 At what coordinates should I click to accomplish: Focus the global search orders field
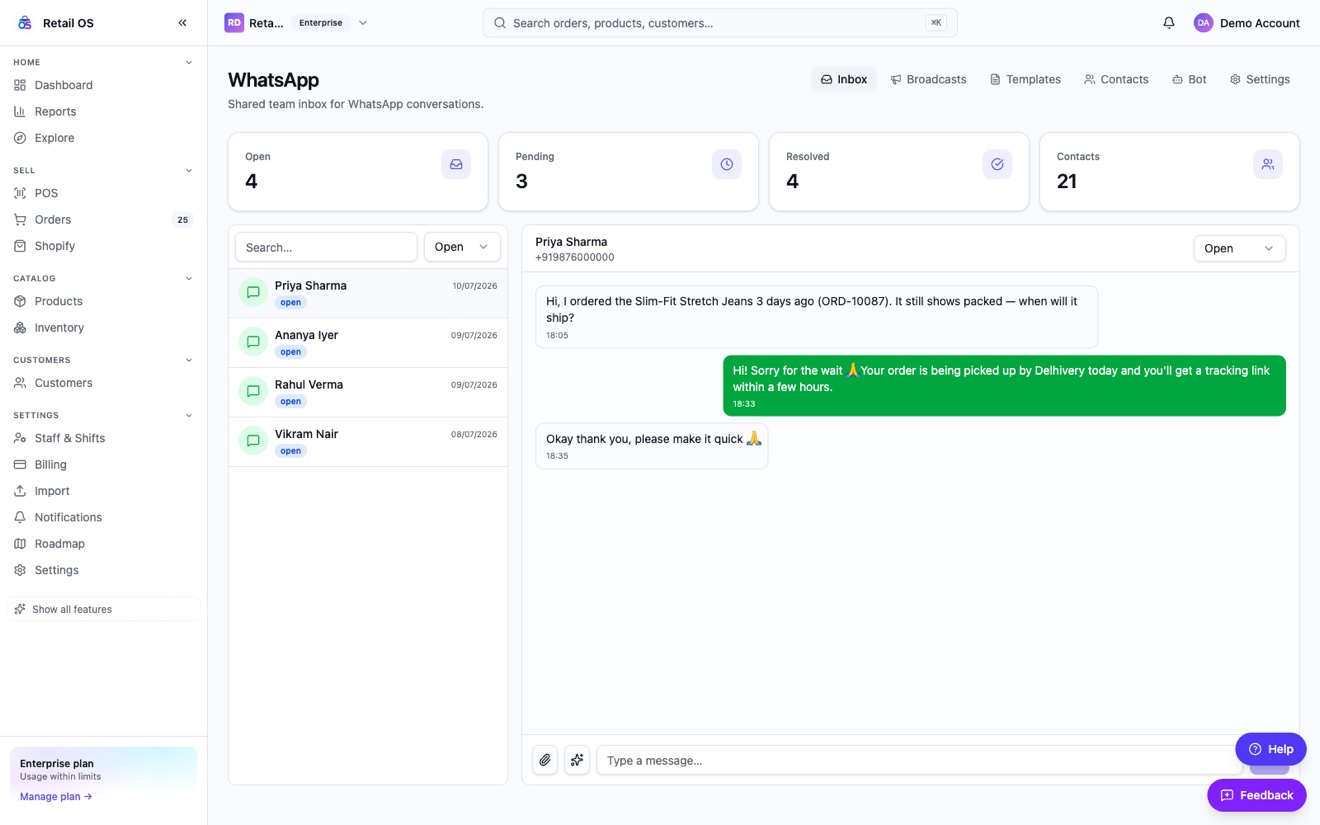pyautogui.click(x=720, y=23)
